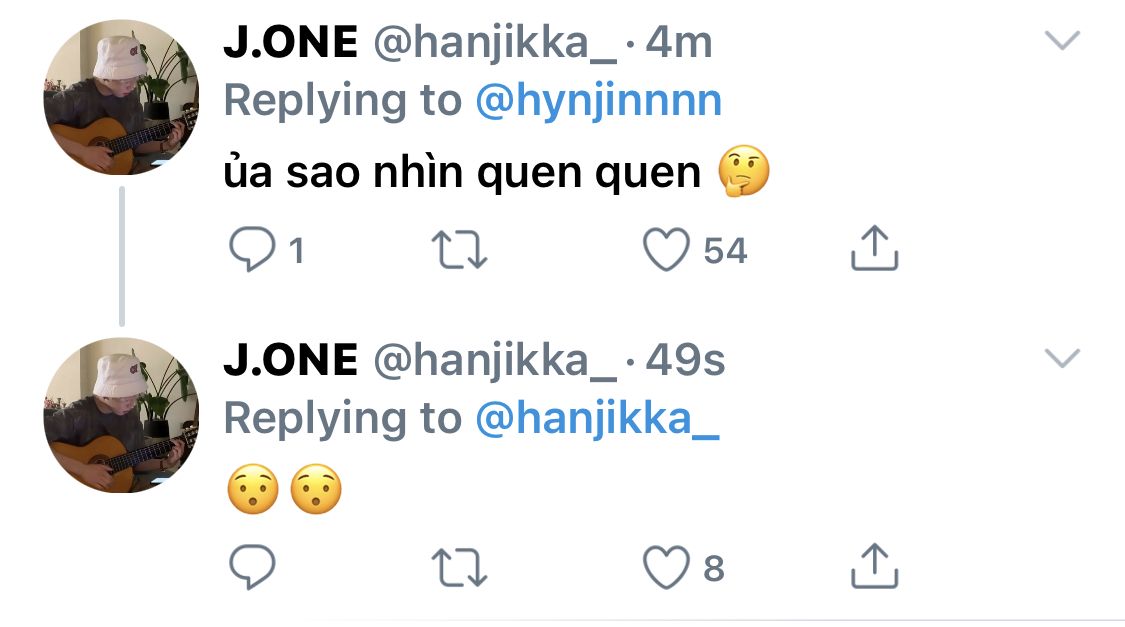
Task: Reply to the tweet posted 49s ago
Action: coord(252,568)
